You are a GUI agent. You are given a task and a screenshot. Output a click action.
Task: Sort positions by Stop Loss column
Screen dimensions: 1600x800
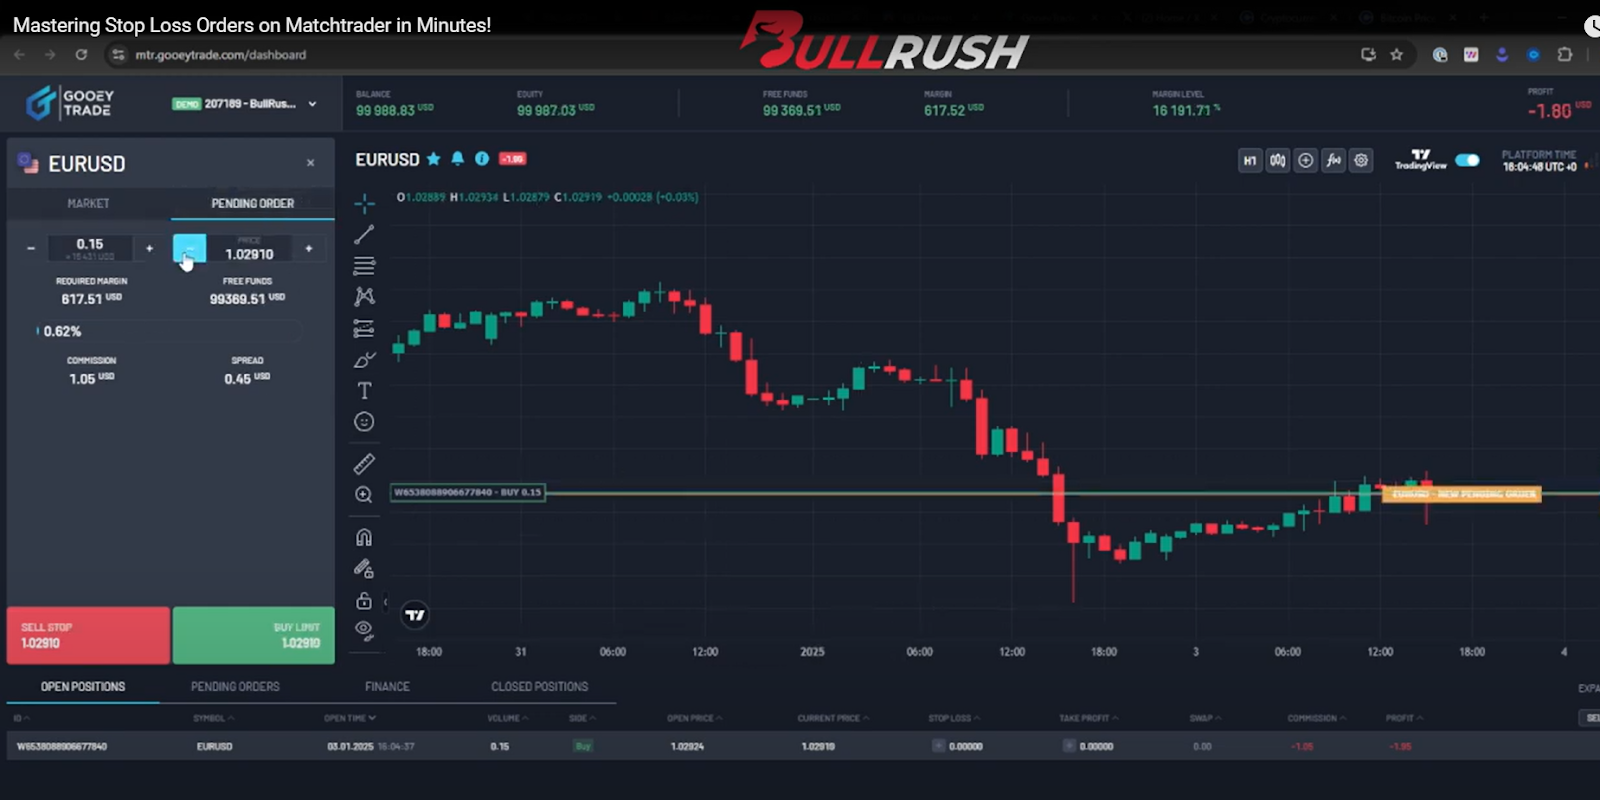tap(954, 718)
